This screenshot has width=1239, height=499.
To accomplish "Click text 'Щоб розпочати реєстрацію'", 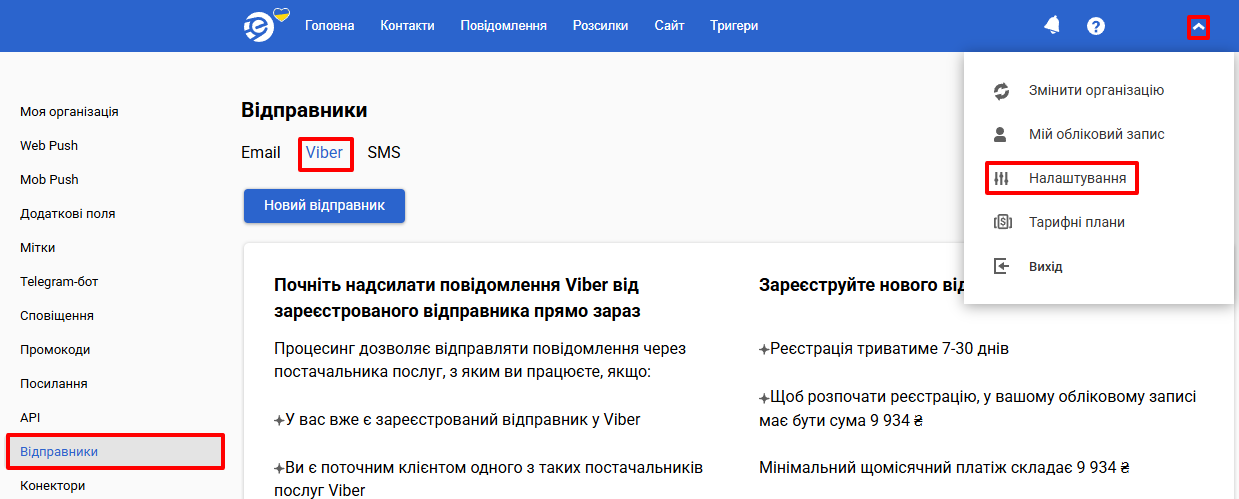I will tap(977, 408).
